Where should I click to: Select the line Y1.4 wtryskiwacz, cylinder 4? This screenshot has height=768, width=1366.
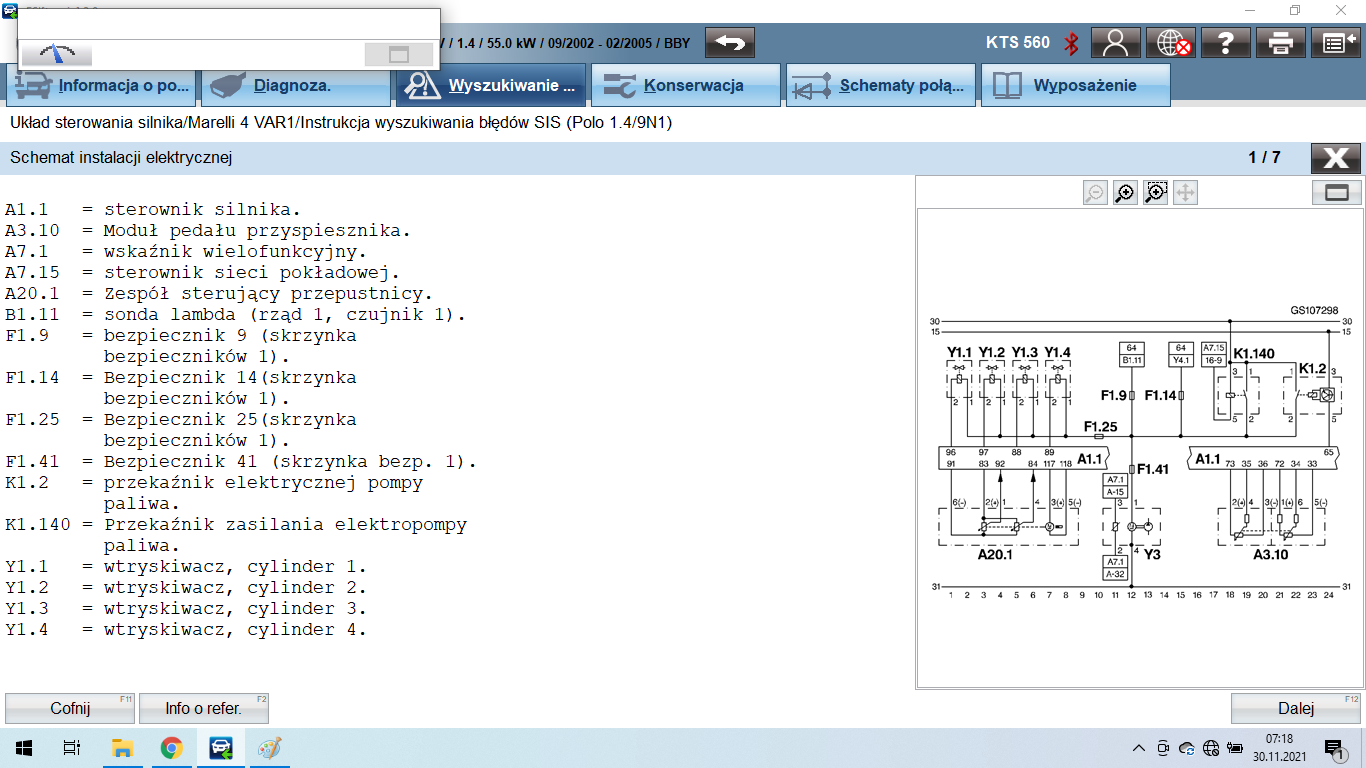(x=186, y=629)
